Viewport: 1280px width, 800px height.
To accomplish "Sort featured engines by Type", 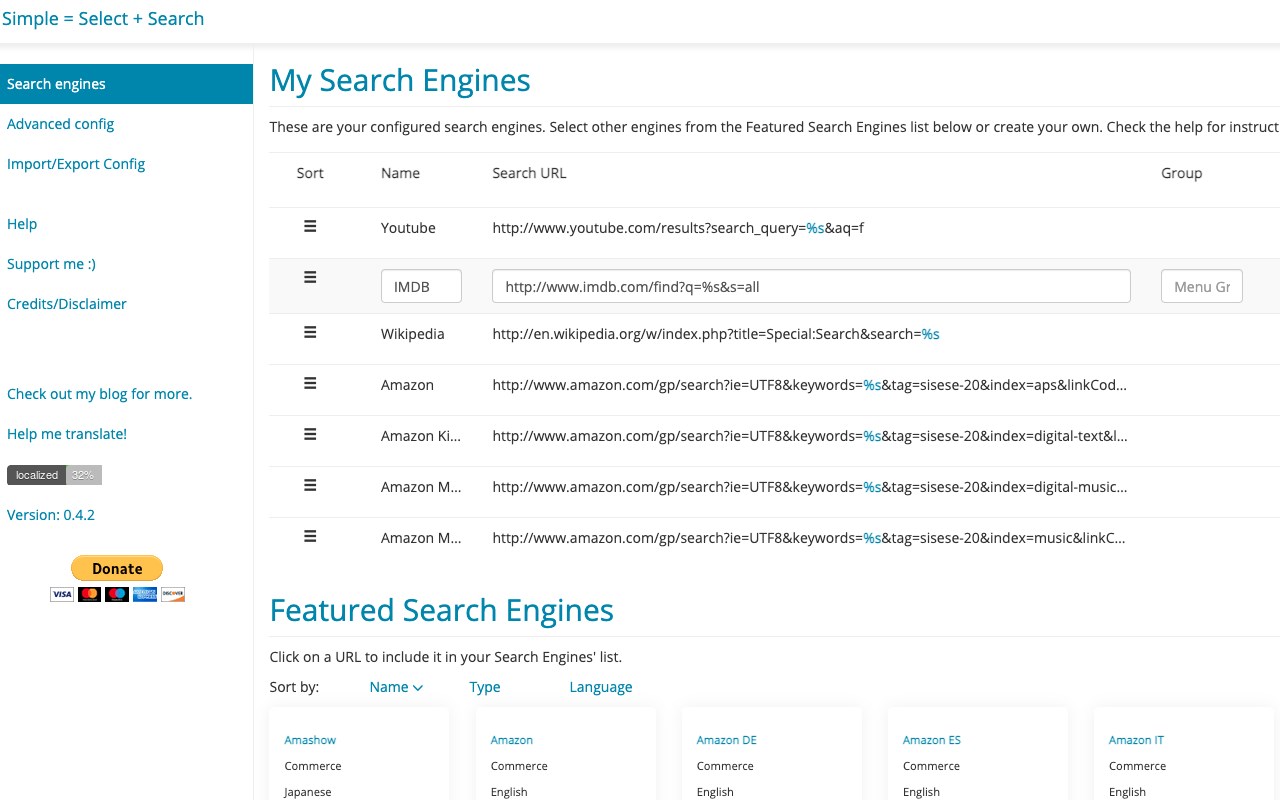I will [485, 687].
